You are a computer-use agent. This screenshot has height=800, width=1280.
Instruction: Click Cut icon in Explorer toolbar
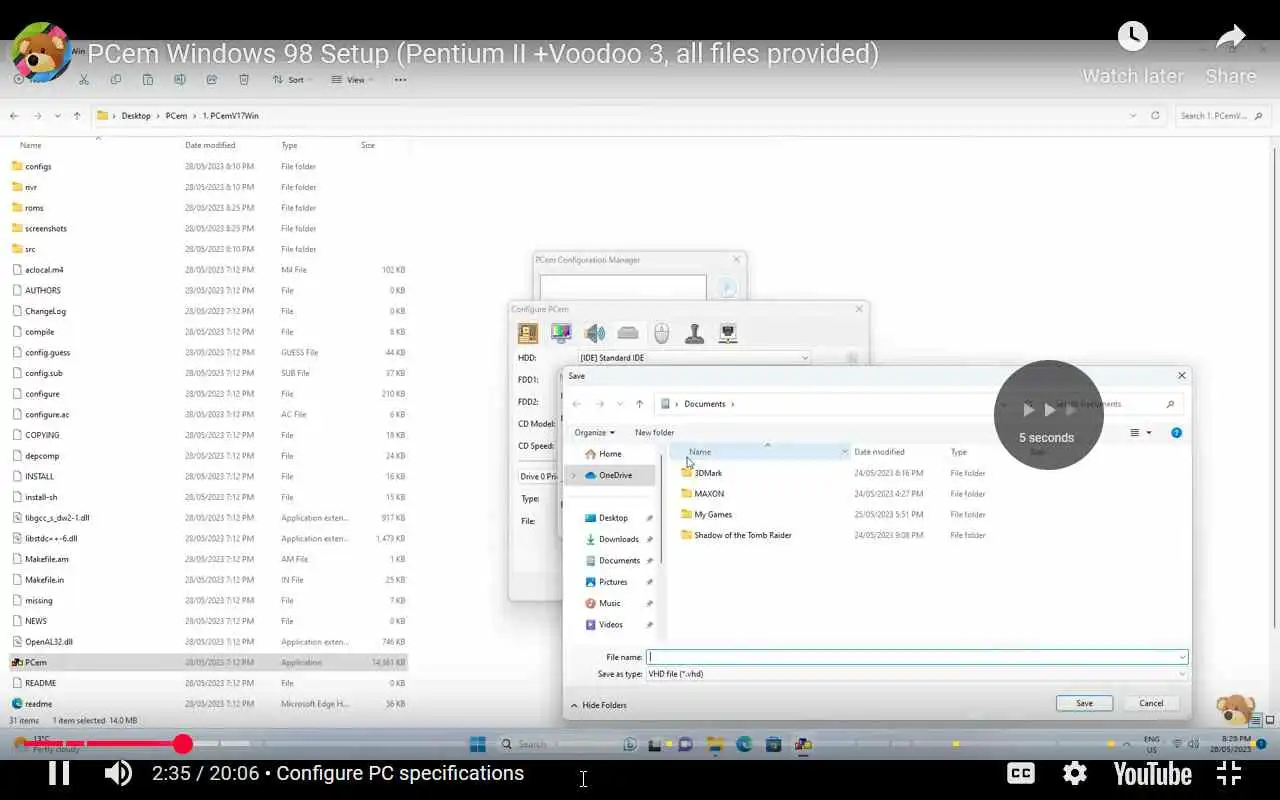[x=84, y=80]
